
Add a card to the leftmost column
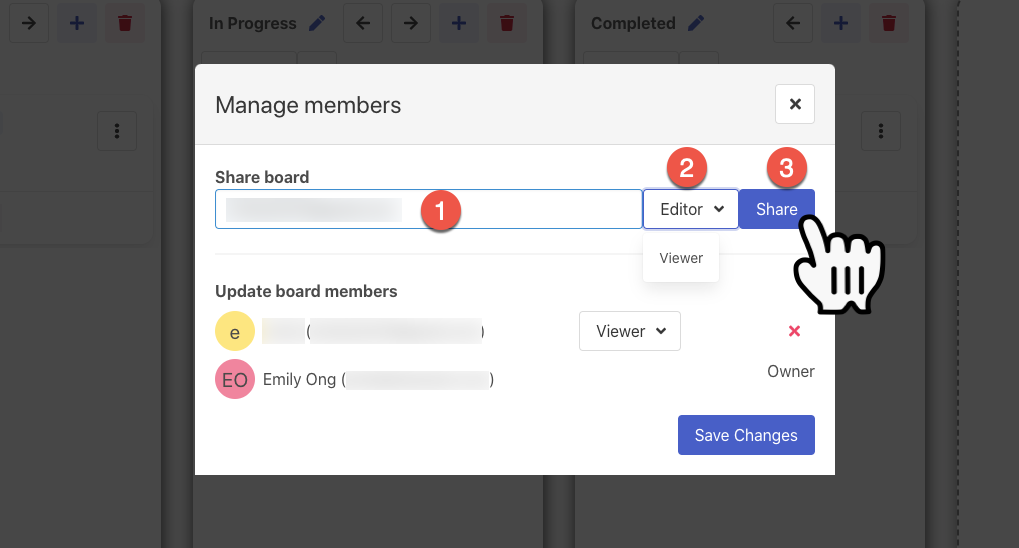pyautogui.click(x=77, y=23)
